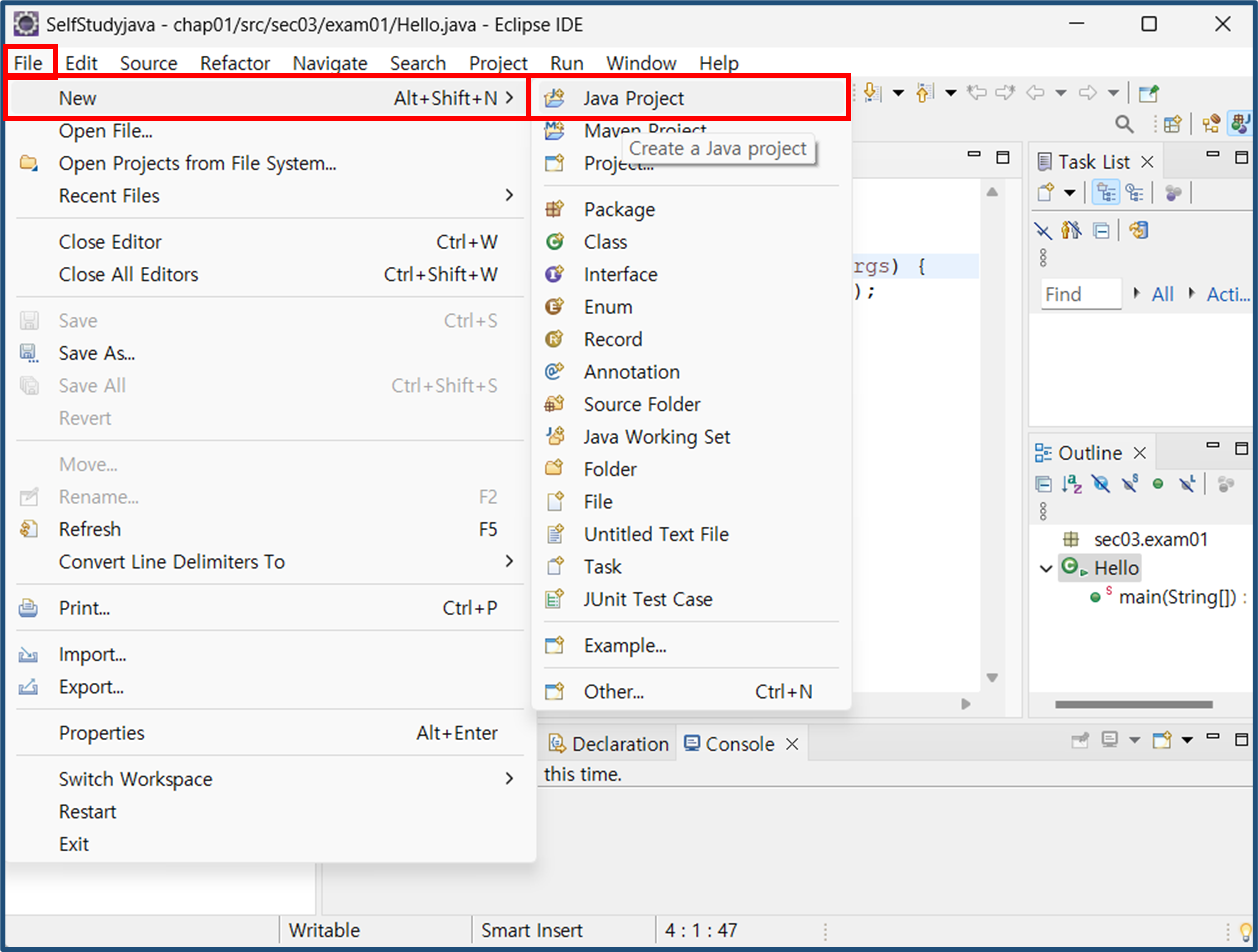Toggle Show Only My Tasks icon
Viewport: 1258px width, 952px height.
(1072, 230)
